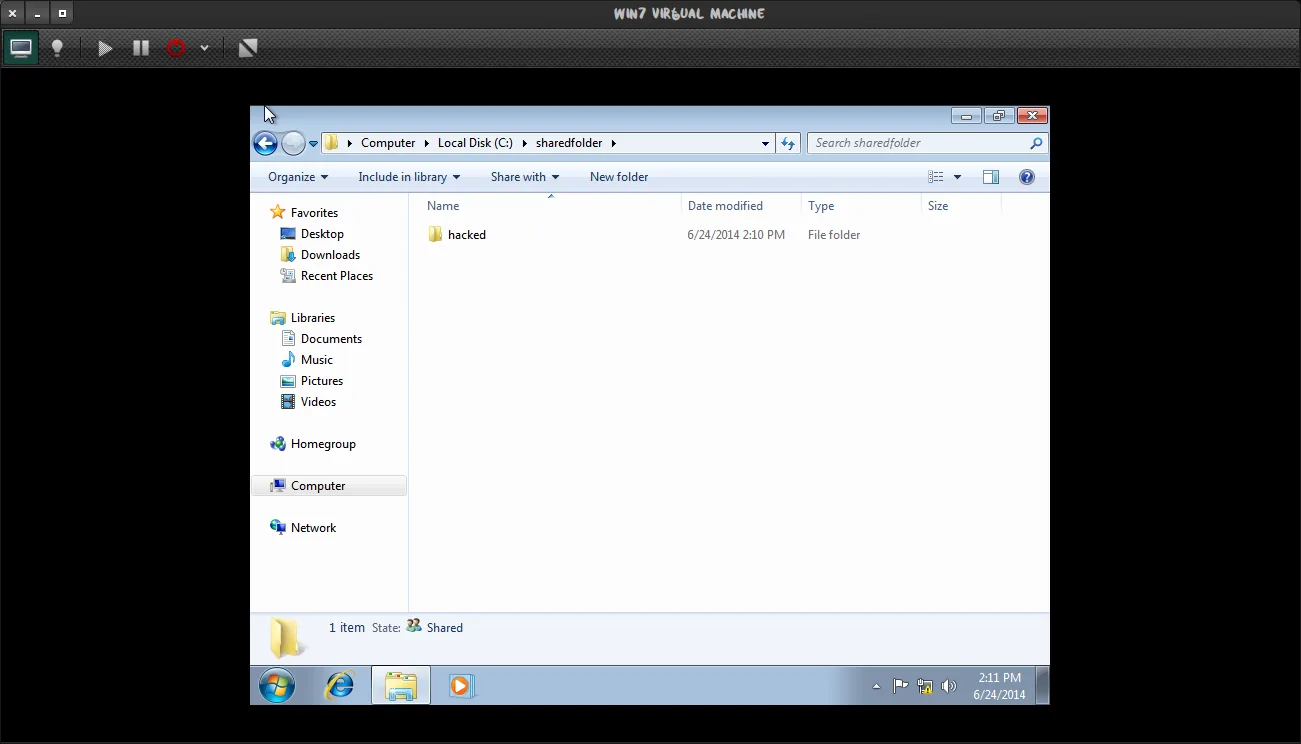Image resolution: width=1301 pixels, height=744 pixels.
Task: Open Documents library
Action: coord(331,339)
